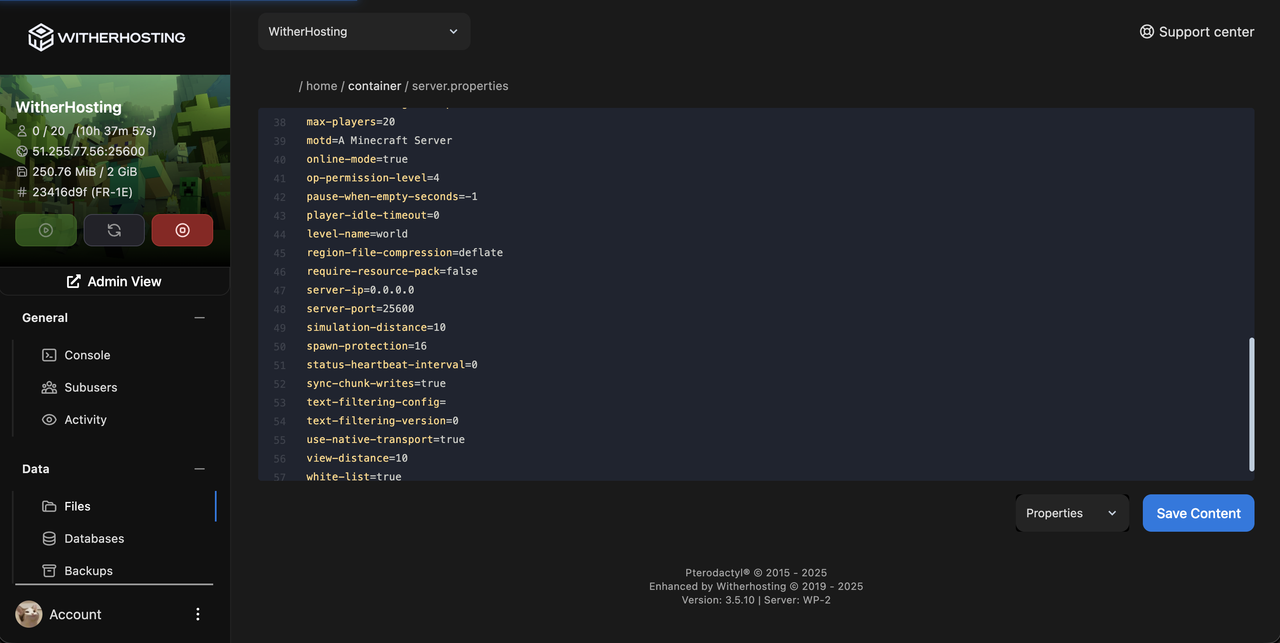Click the Databases cylinder icon
The image size is (1280, 643).
click(49, 538)
